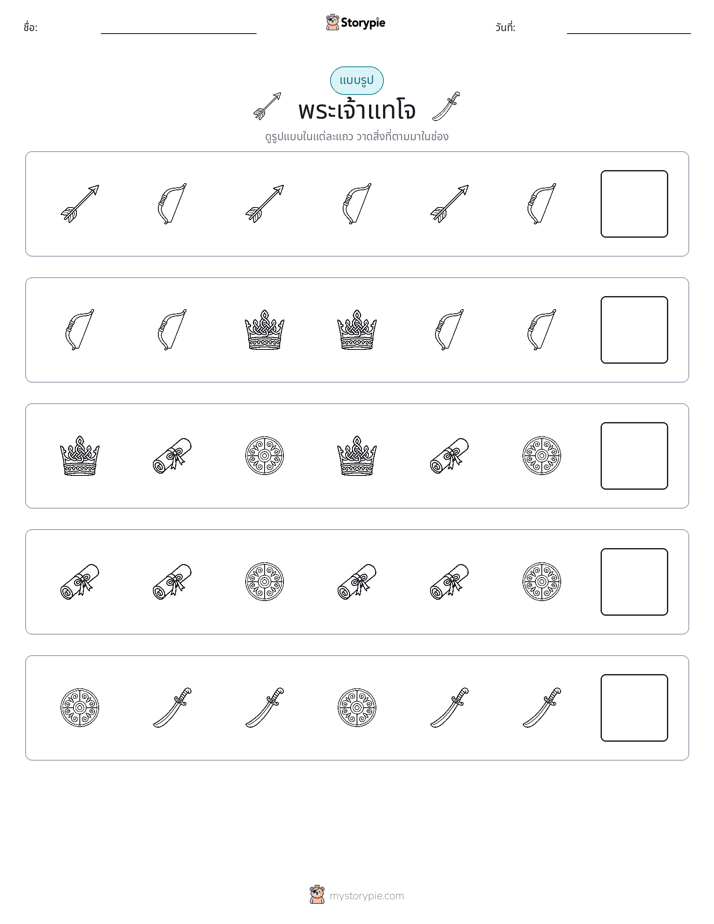
Task: Click the first shield in row four
Action: (x=265, y=582)
